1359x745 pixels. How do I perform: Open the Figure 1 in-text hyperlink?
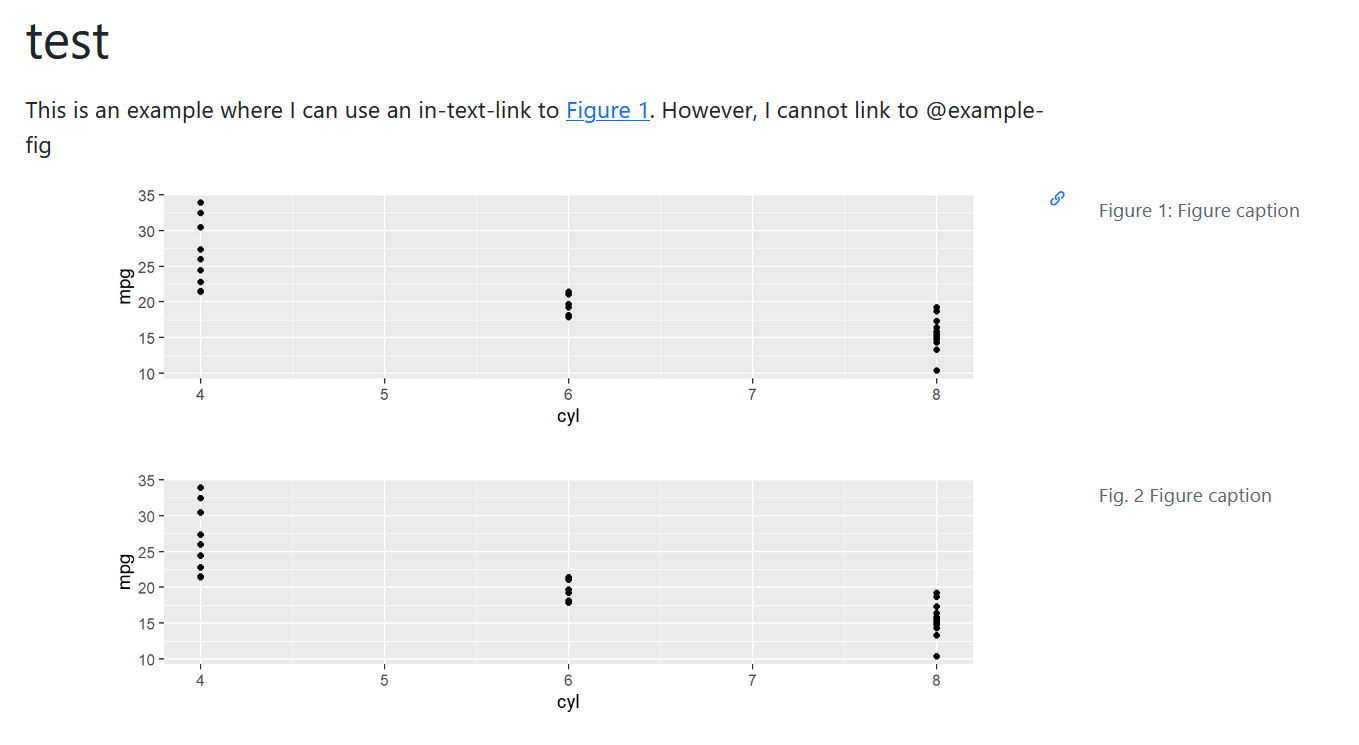click(608, 110)
